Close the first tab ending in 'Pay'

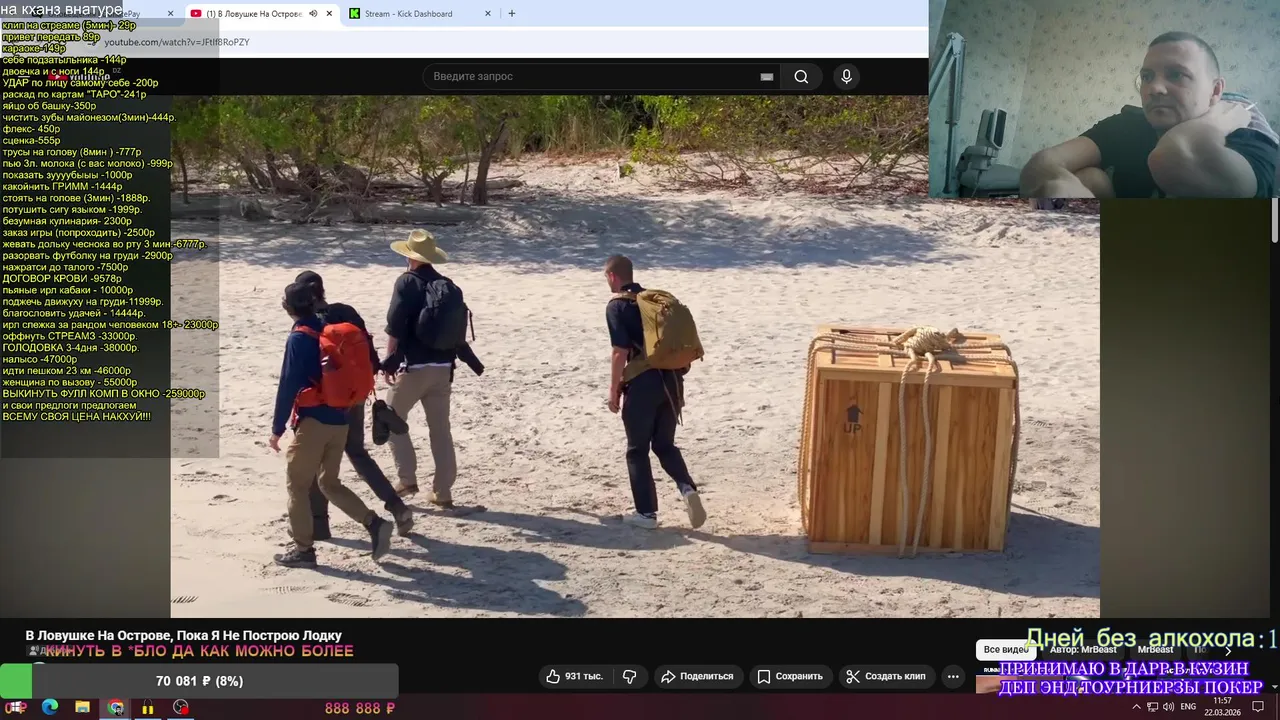[x=170, y=14]
